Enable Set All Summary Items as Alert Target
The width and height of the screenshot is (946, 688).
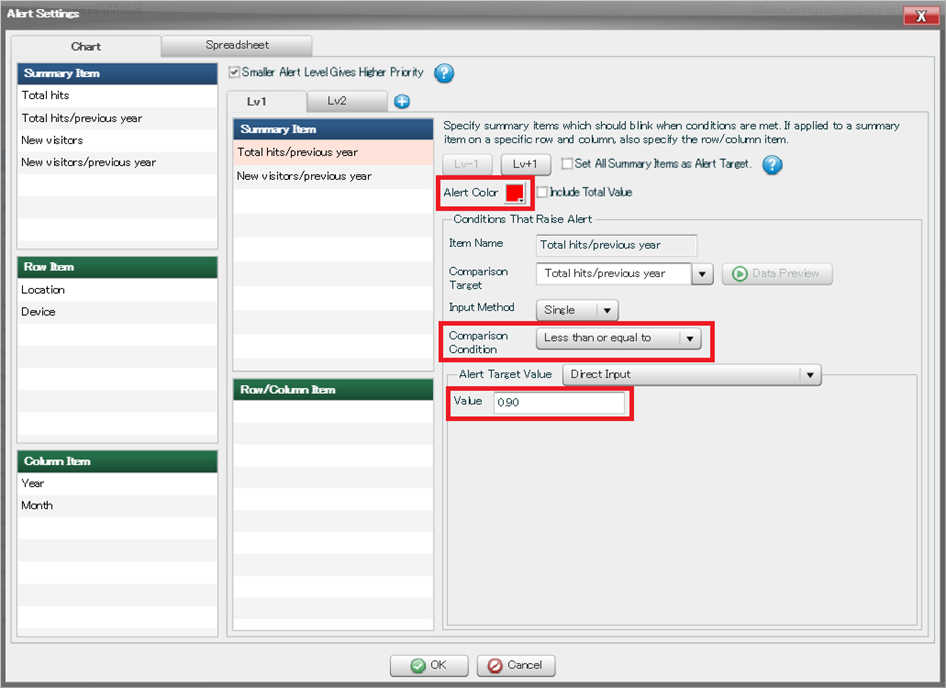(x=567, y=164)
